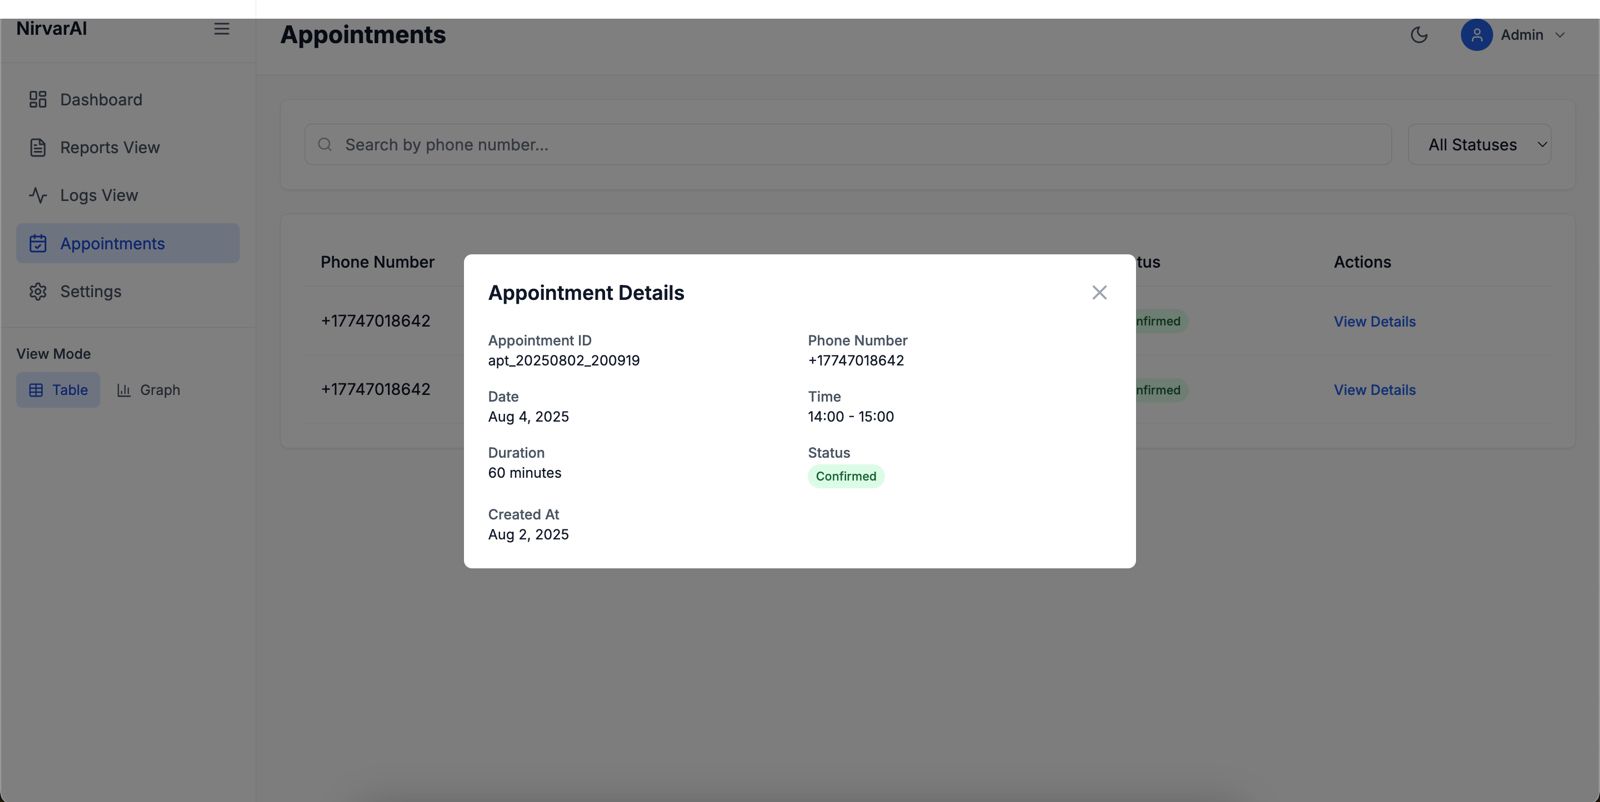This screenshot has width=1600, height=802.
Task: Click the date value Aug 4, 2025
Action: coord(528,417)
